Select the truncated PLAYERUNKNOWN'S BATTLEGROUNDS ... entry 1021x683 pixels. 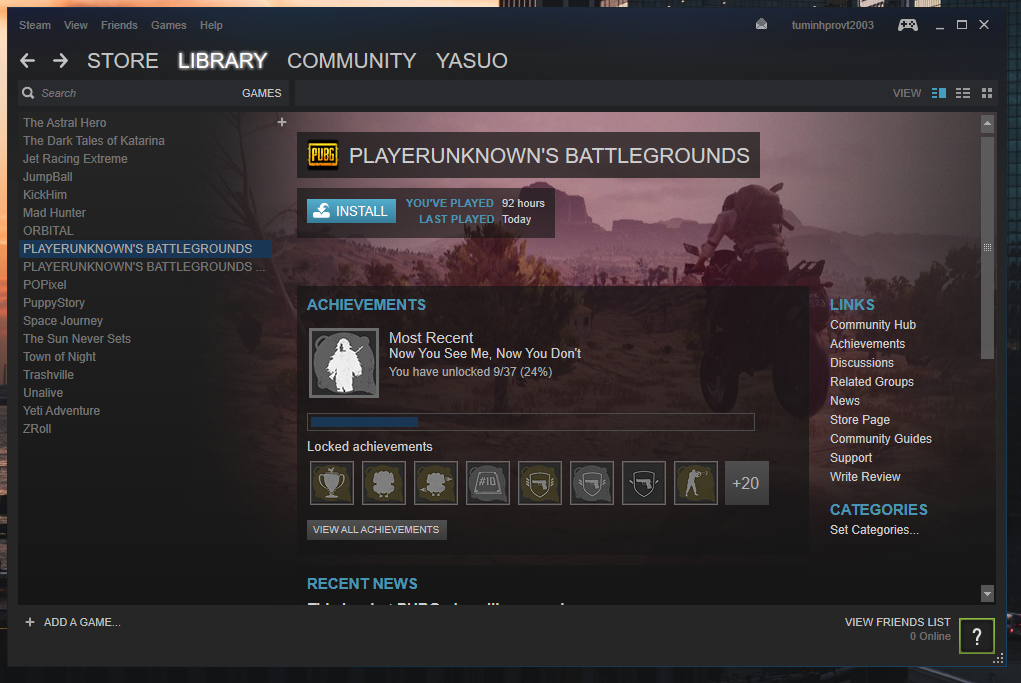pyautogui.click(x=144, y=267)
